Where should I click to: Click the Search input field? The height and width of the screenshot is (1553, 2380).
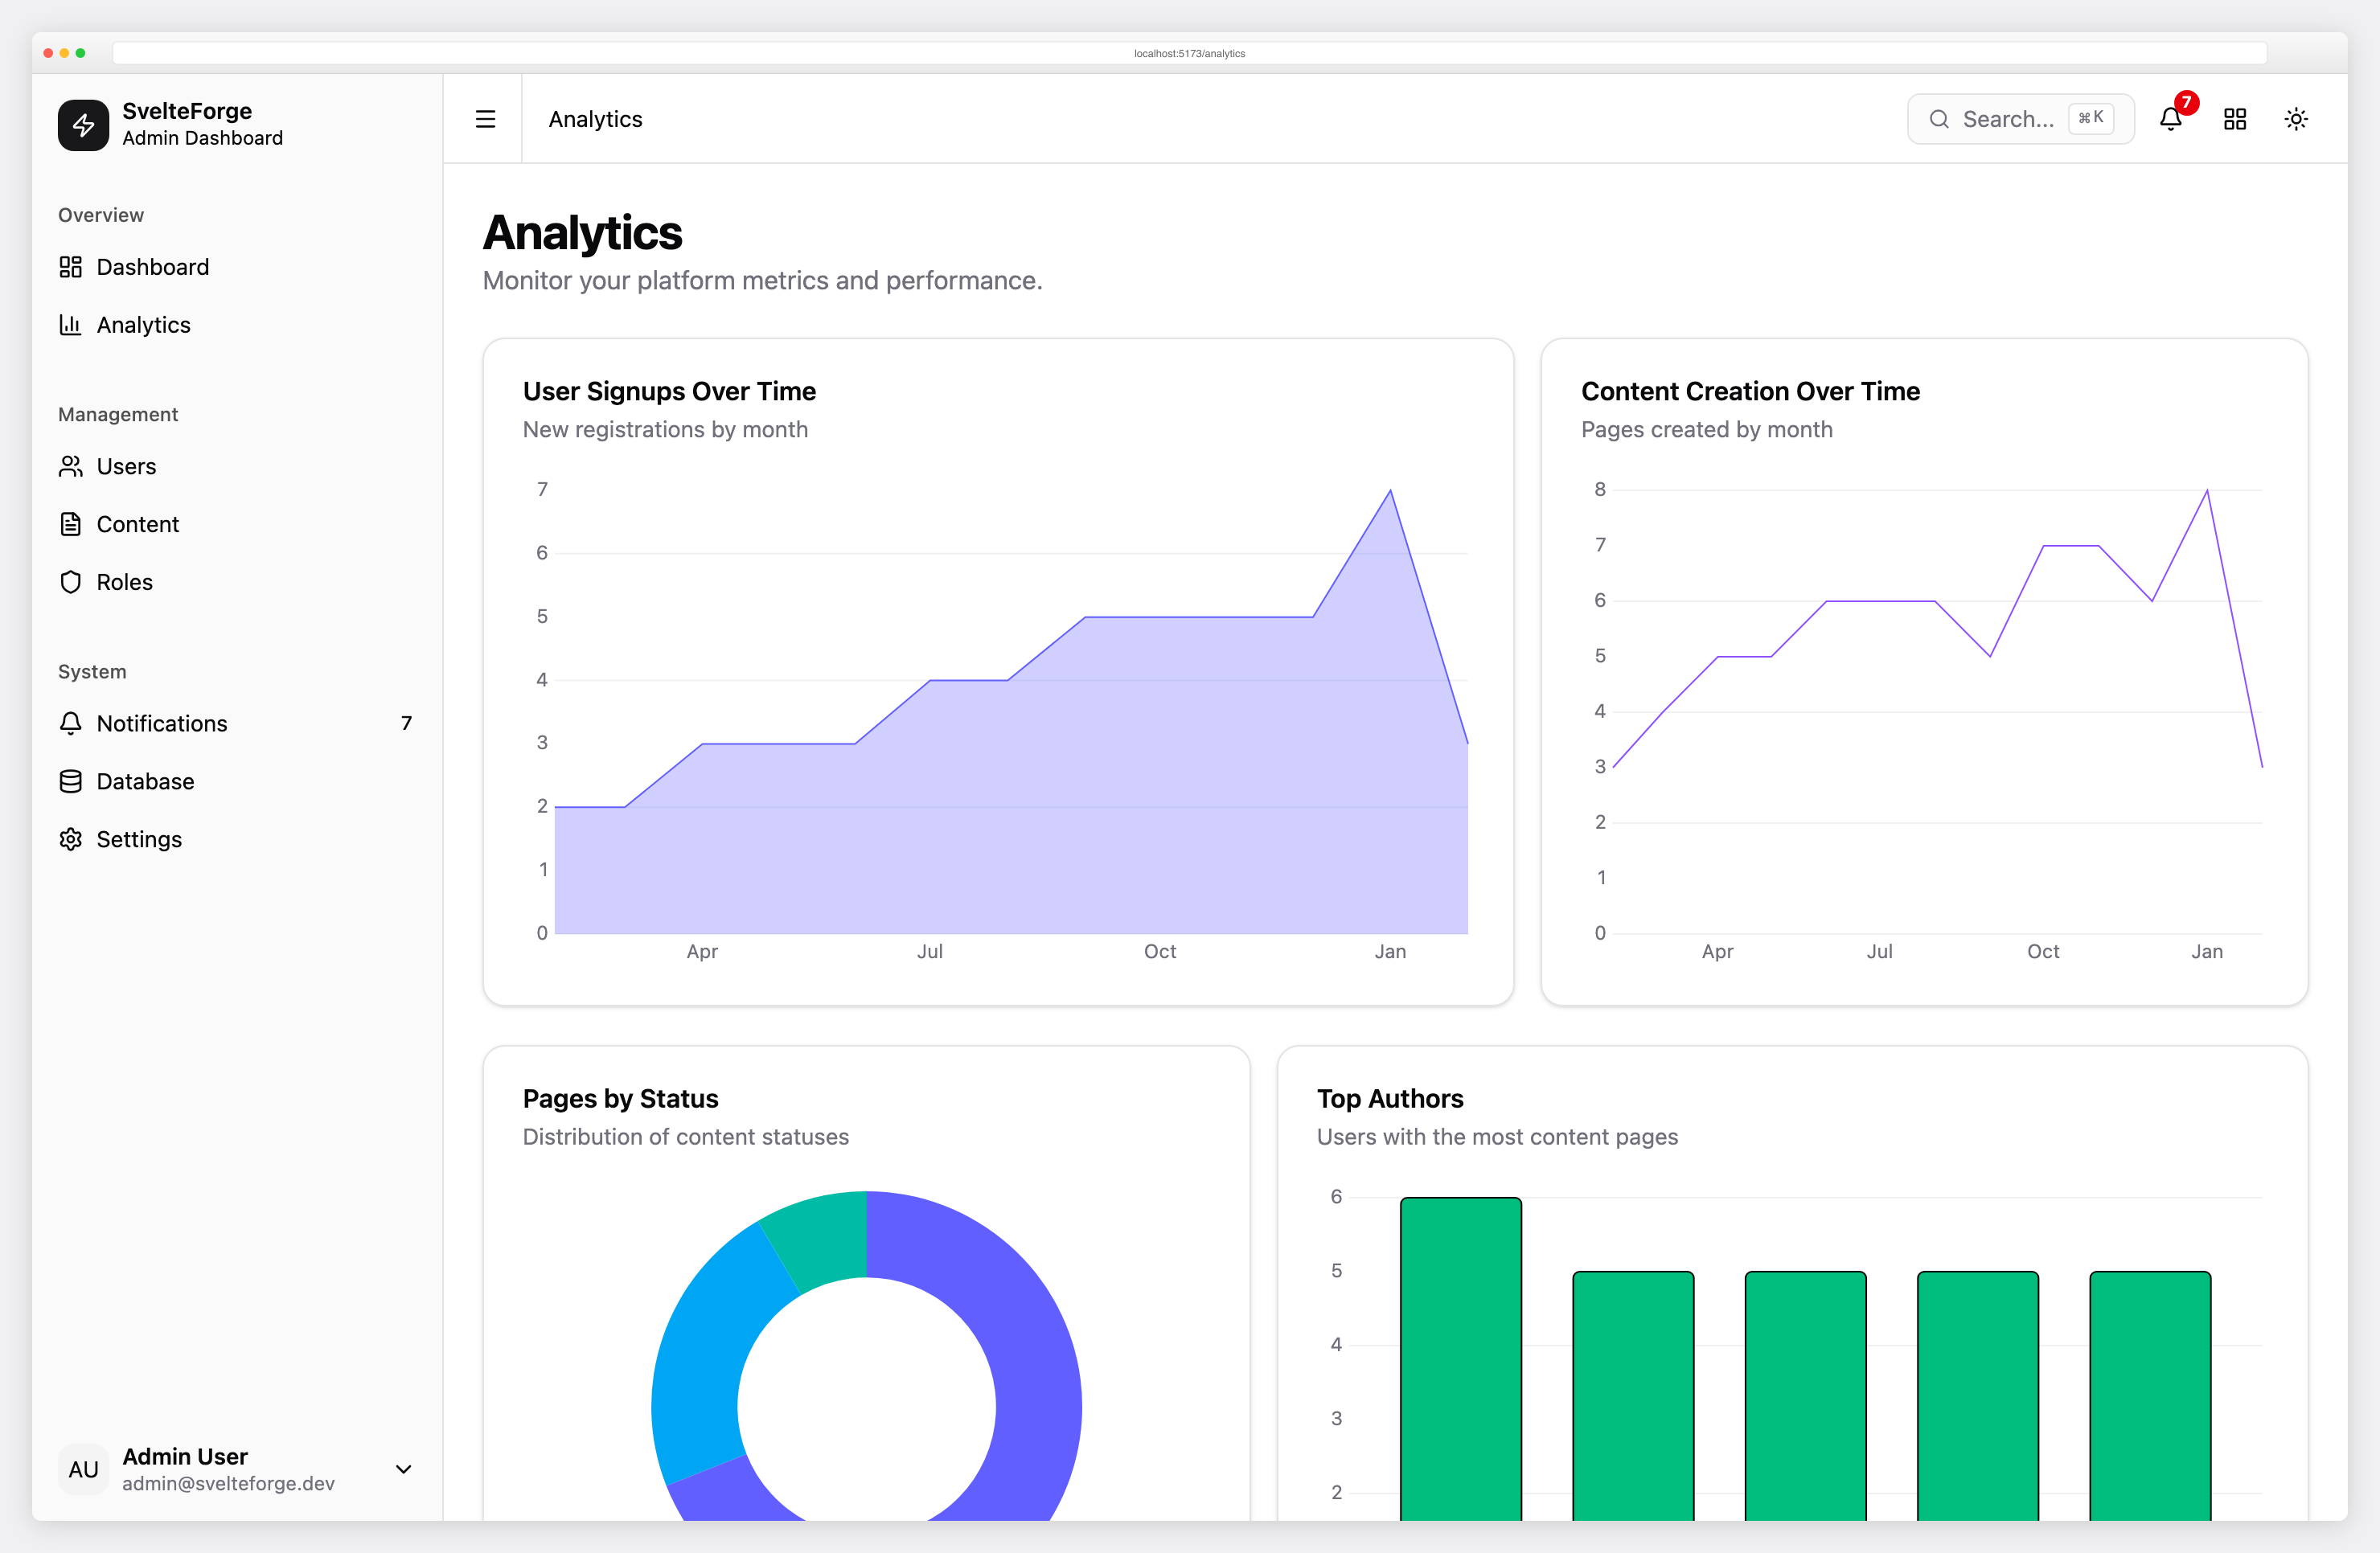(x=2021, y=119)
